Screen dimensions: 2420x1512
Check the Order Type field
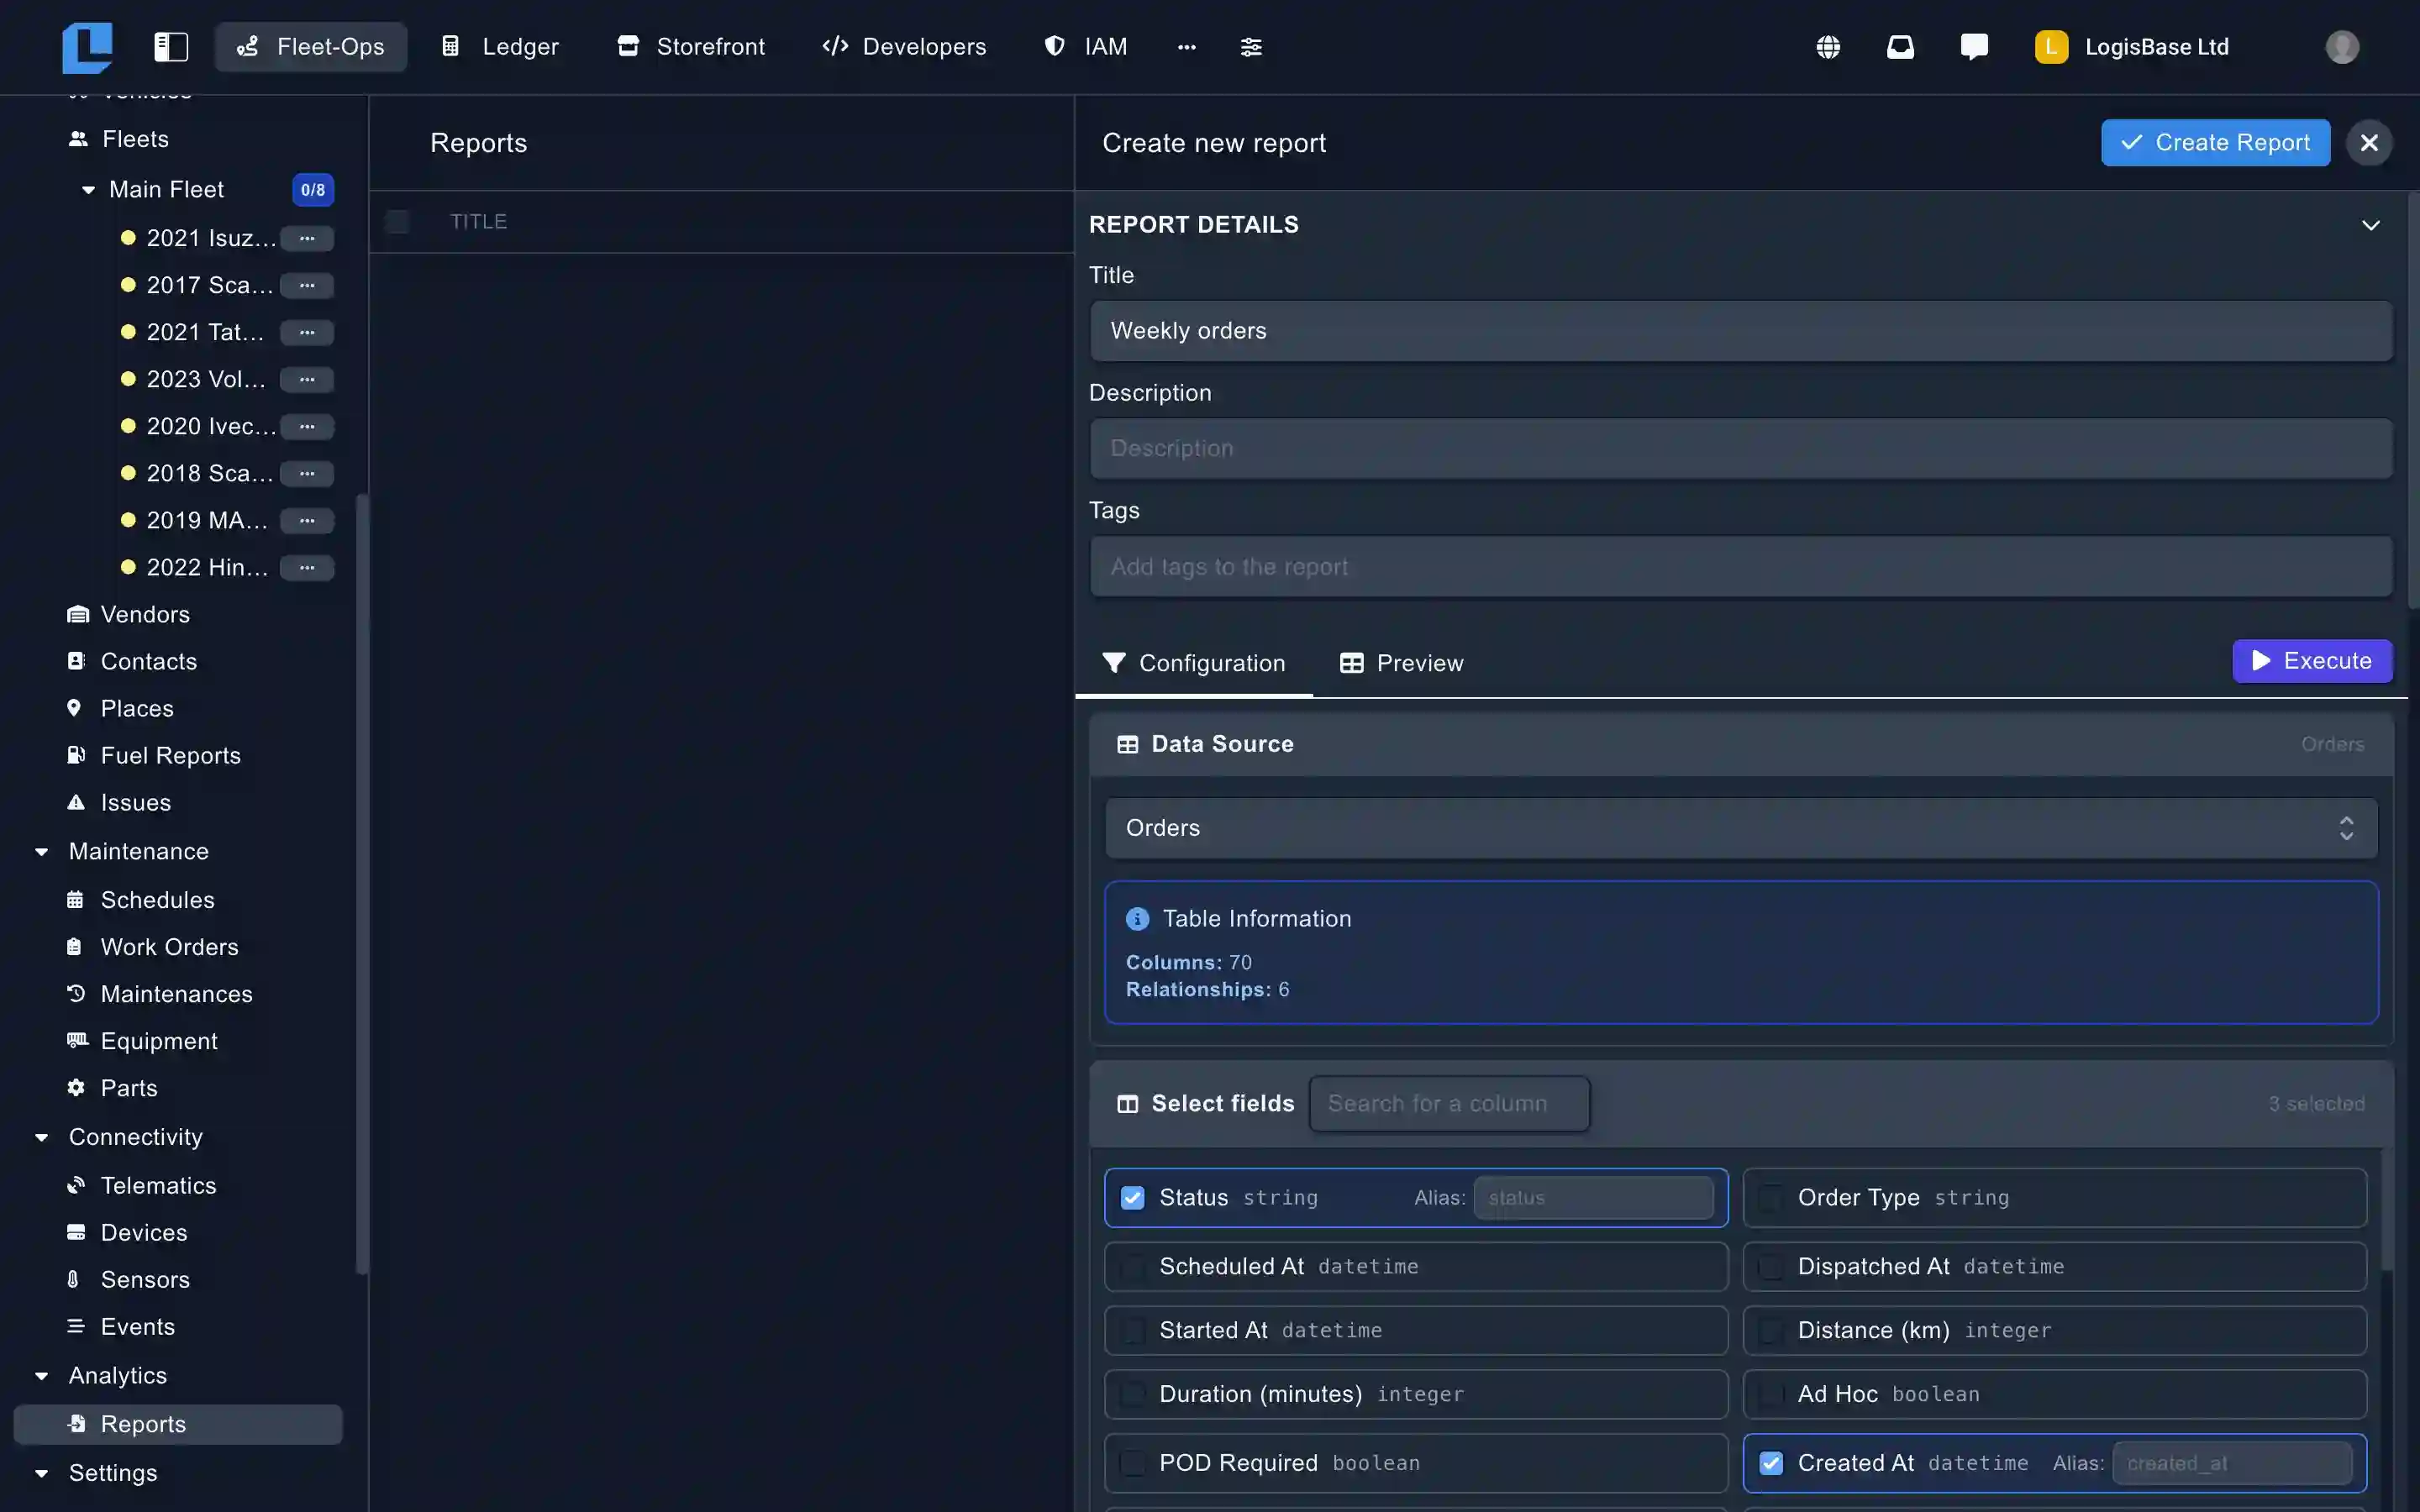pos(1770,1197)
